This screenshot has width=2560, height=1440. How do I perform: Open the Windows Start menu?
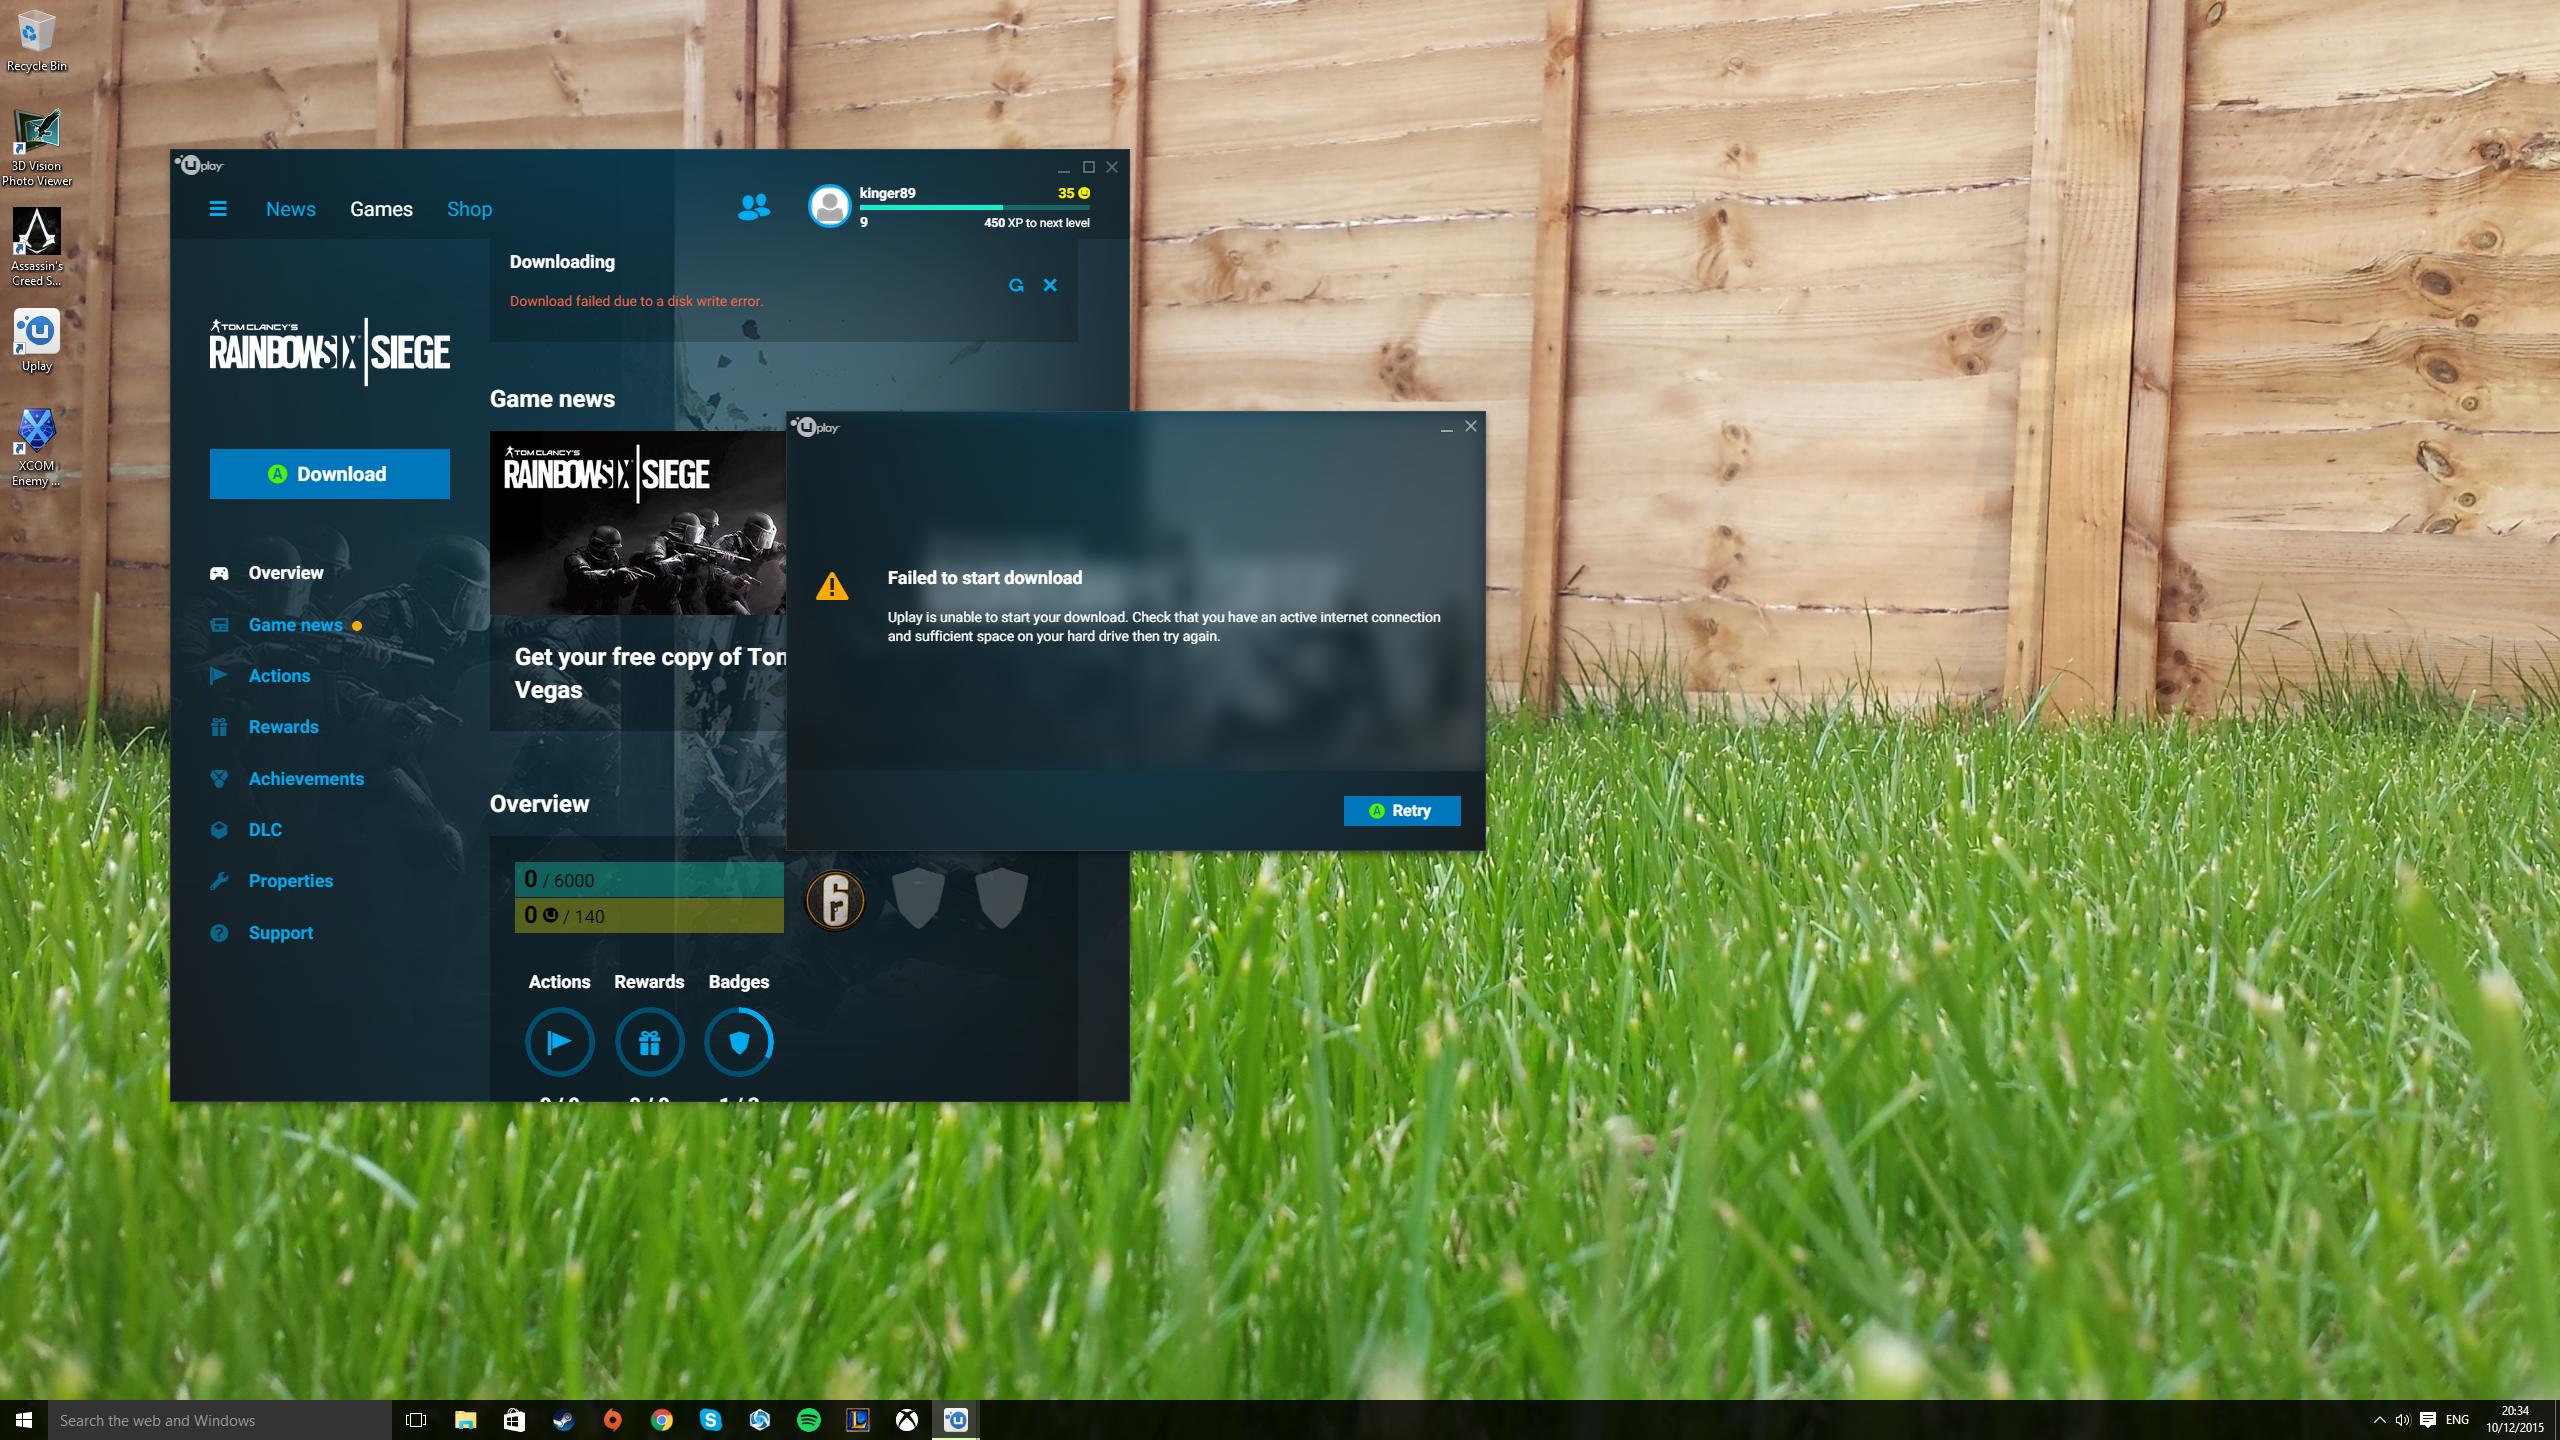click(24, 1420)
